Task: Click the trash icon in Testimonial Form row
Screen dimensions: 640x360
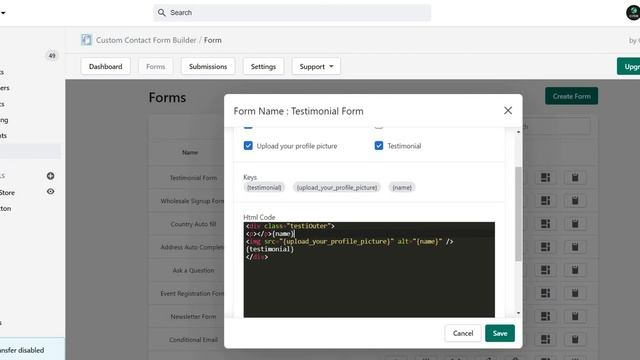Action: (x=575, y=178)
